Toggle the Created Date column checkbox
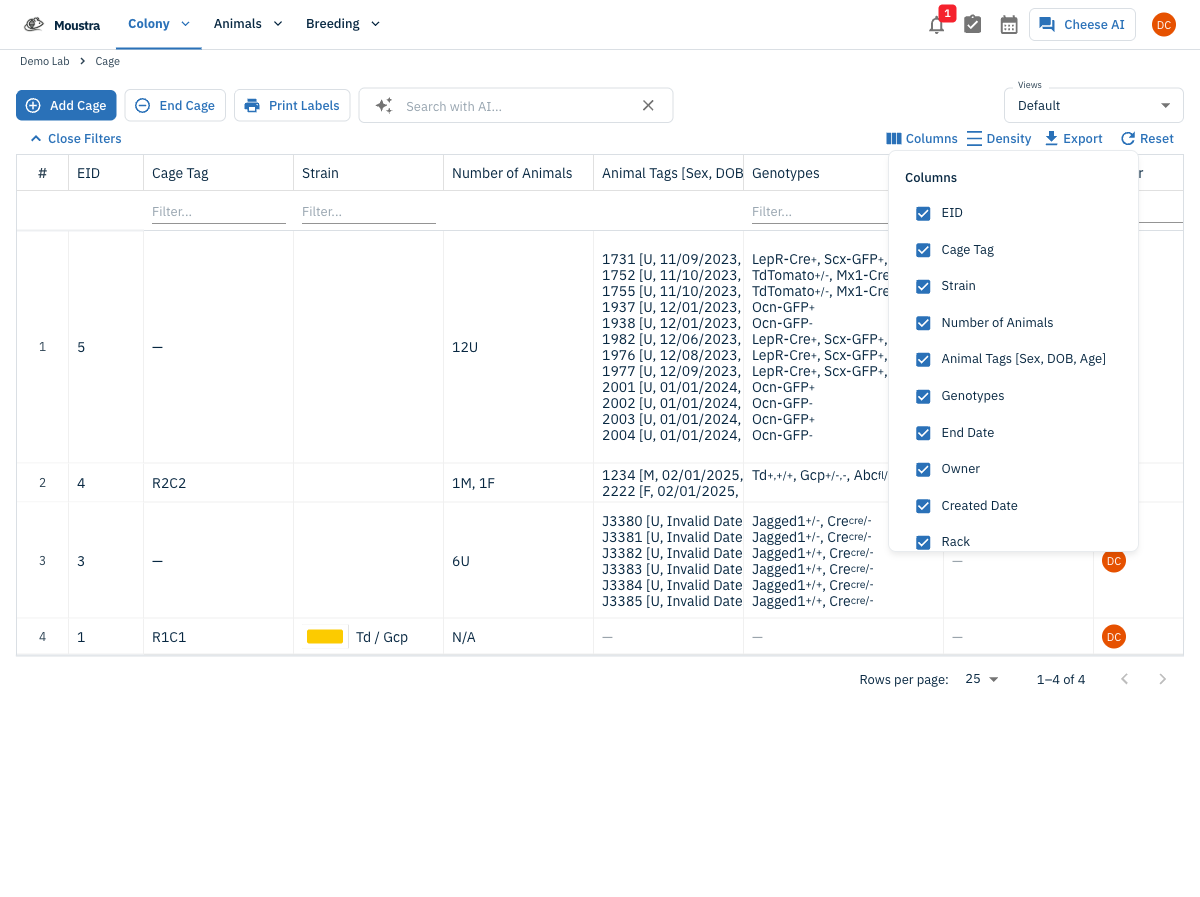Screen dimensions: 1200x897 pos(923,506)
